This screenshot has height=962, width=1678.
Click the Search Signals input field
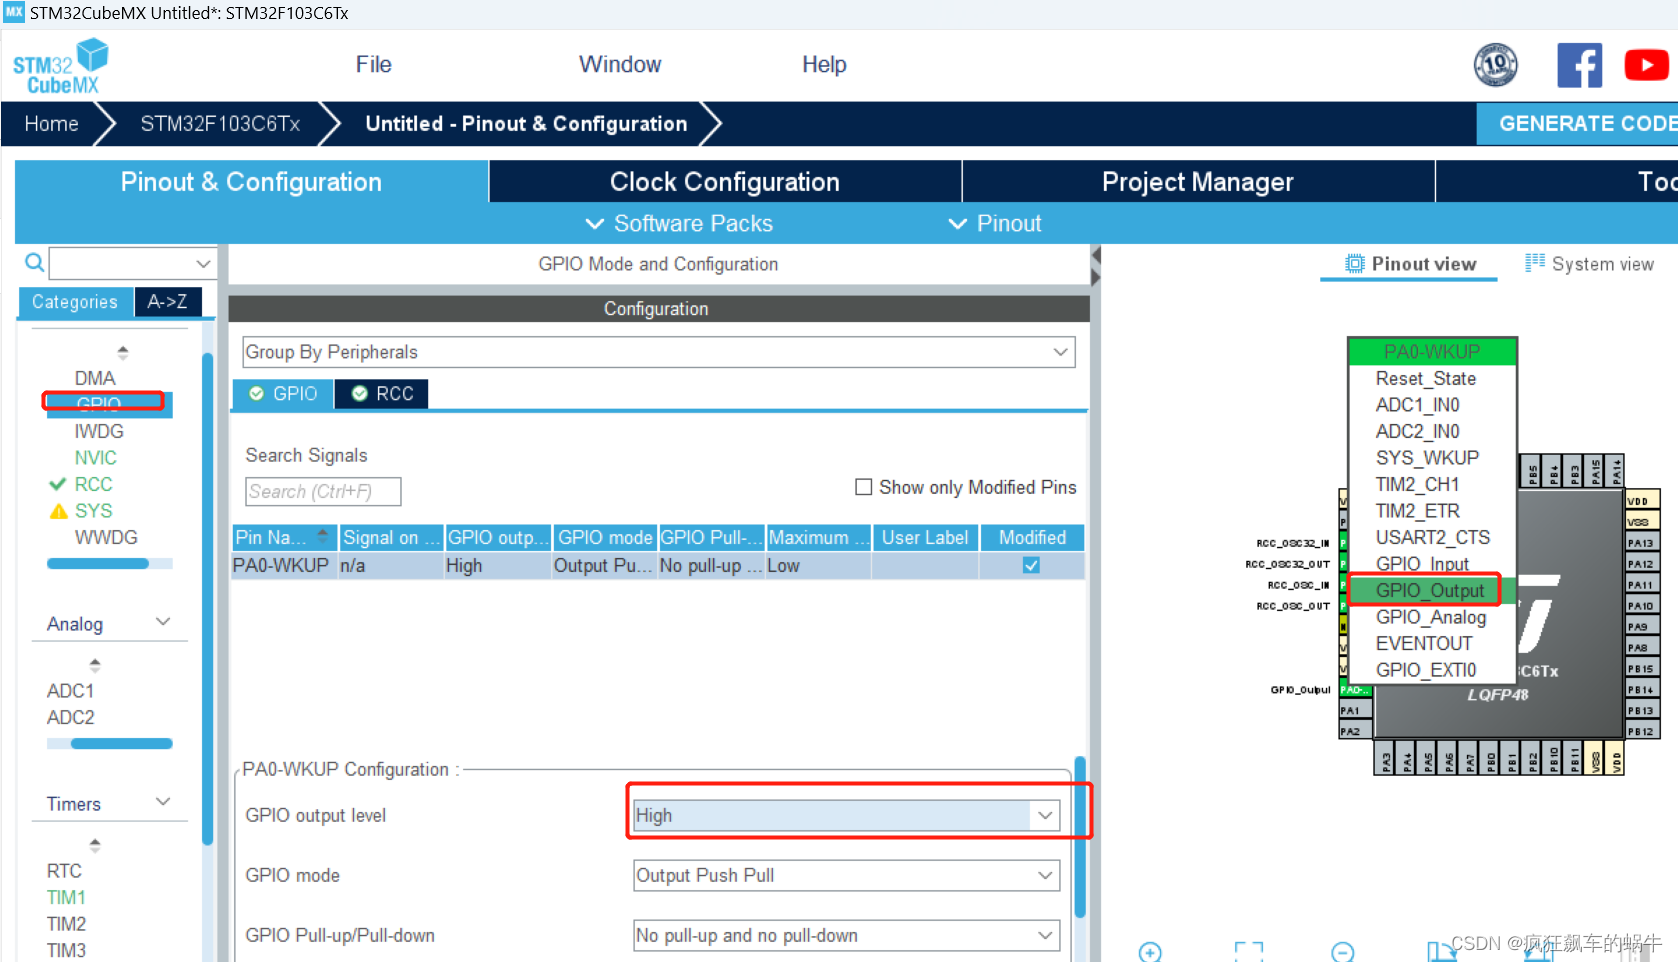323,492
